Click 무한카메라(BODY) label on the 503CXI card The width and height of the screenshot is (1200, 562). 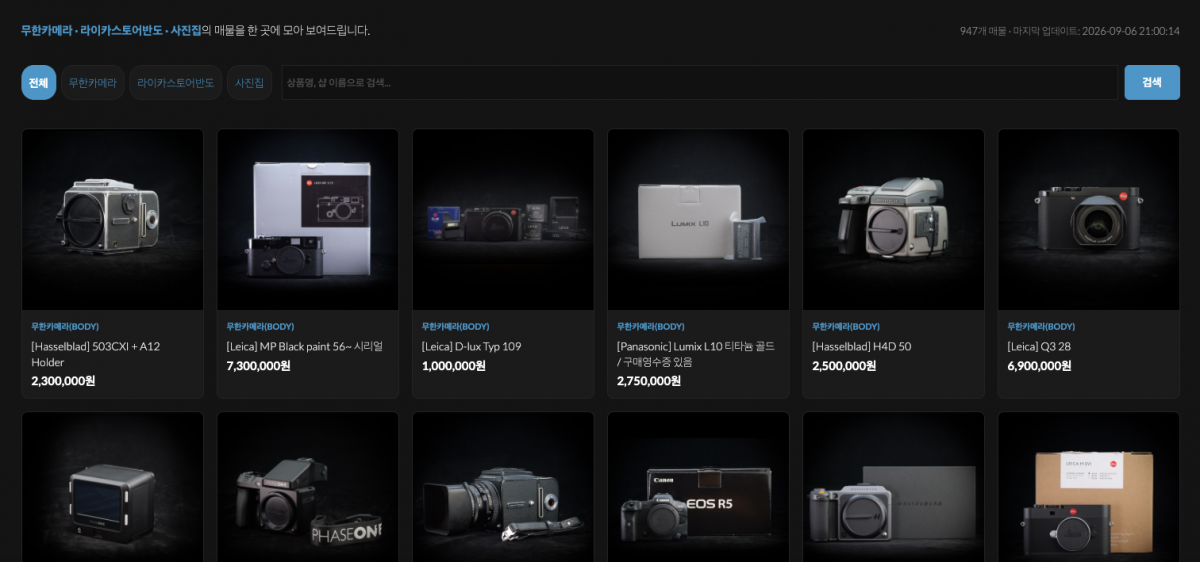(65, 326)
